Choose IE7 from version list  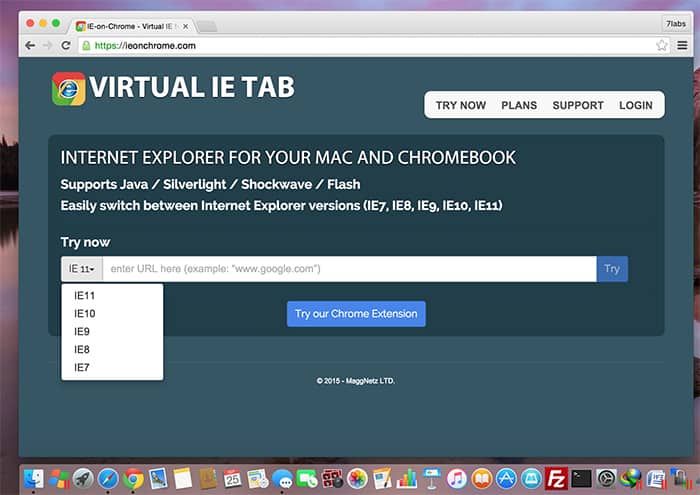(112, 367)
